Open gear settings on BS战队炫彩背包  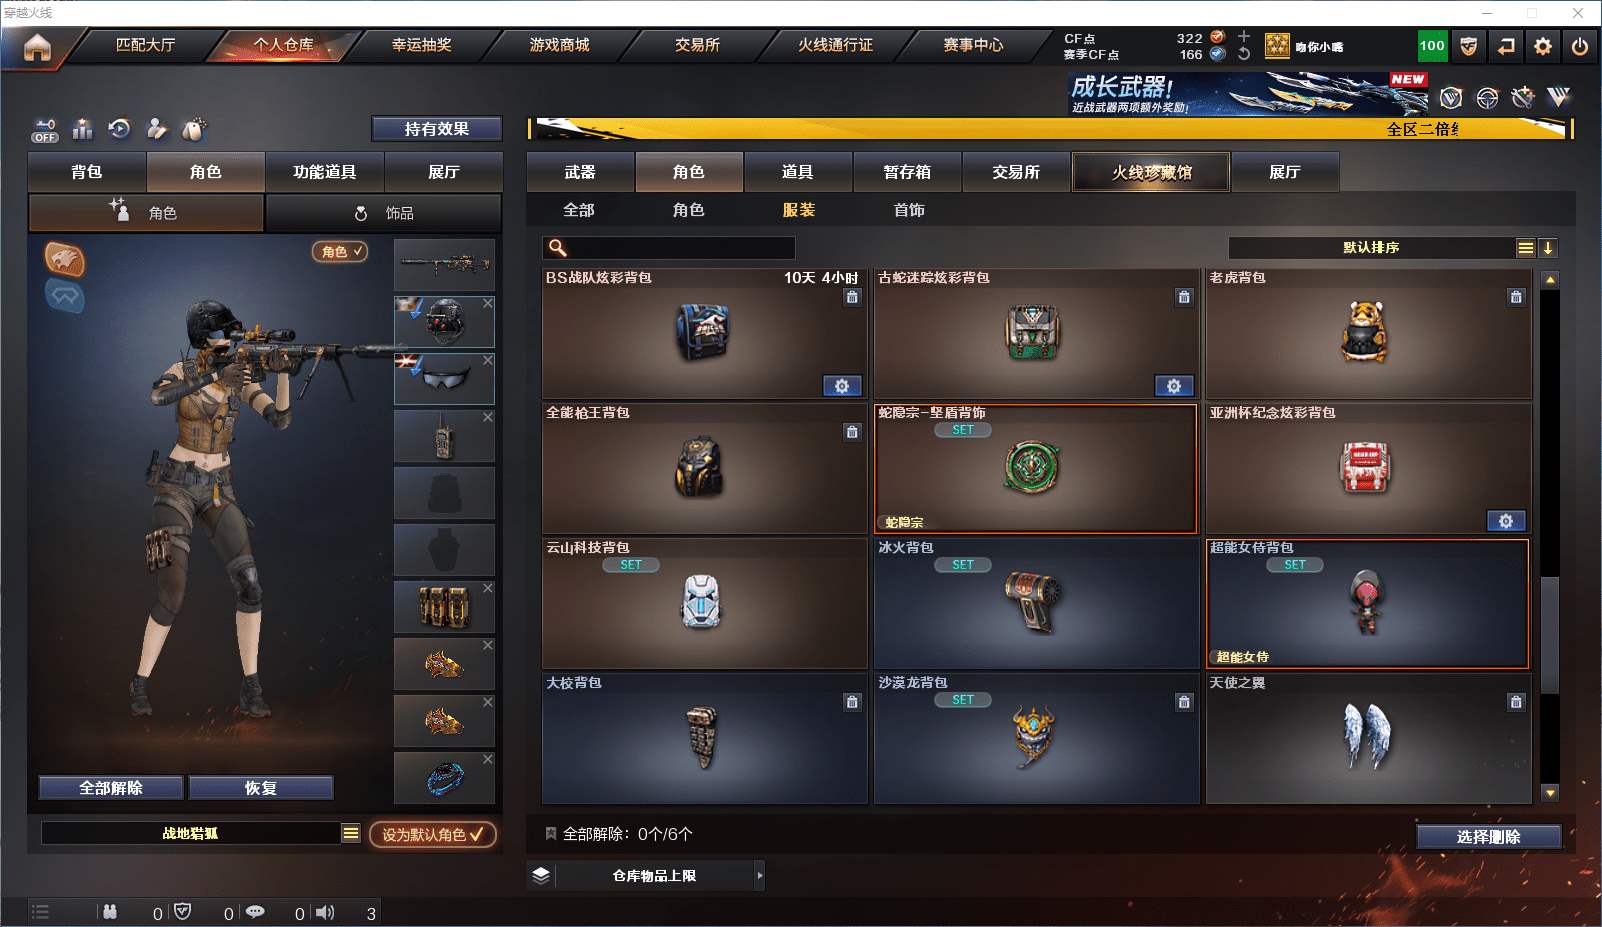(x=842, y=386)
